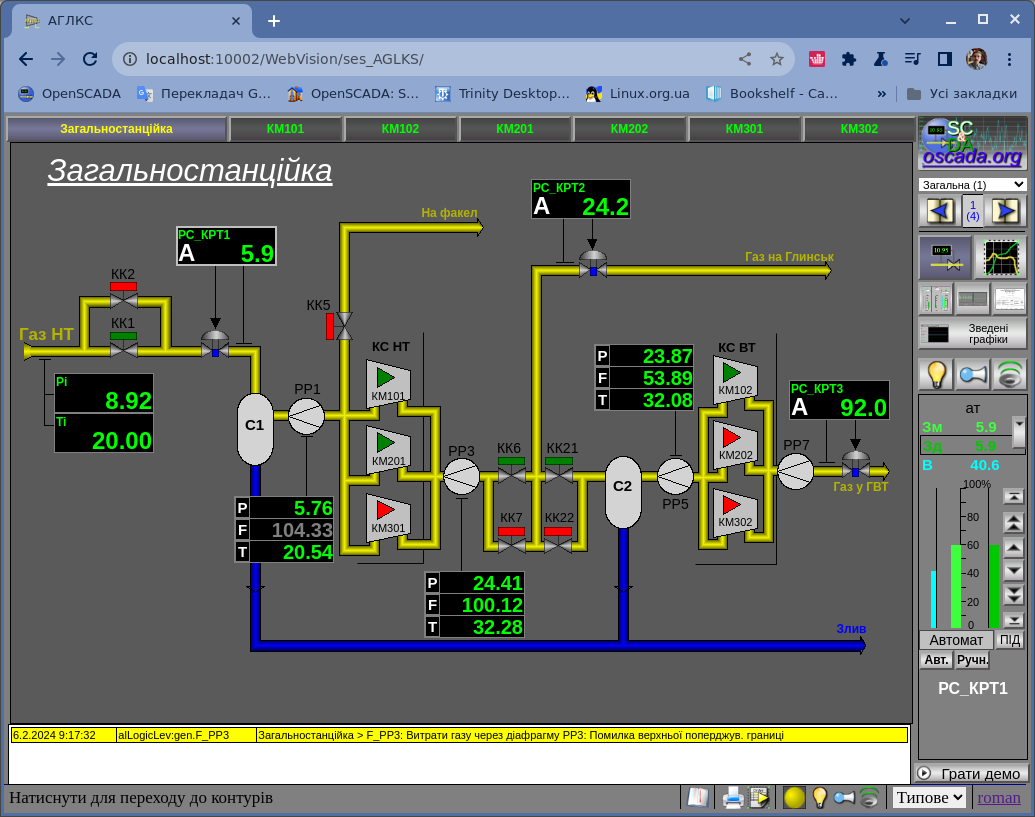Open the manual book icon in status bar
This screenshot has height=817, width=1035.
(x=696, y=797)
